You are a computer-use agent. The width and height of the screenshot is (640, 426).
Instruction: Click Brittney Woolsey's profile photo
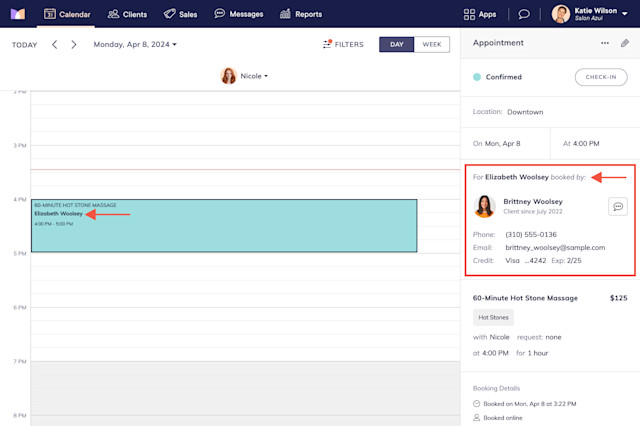pos(484,206)
